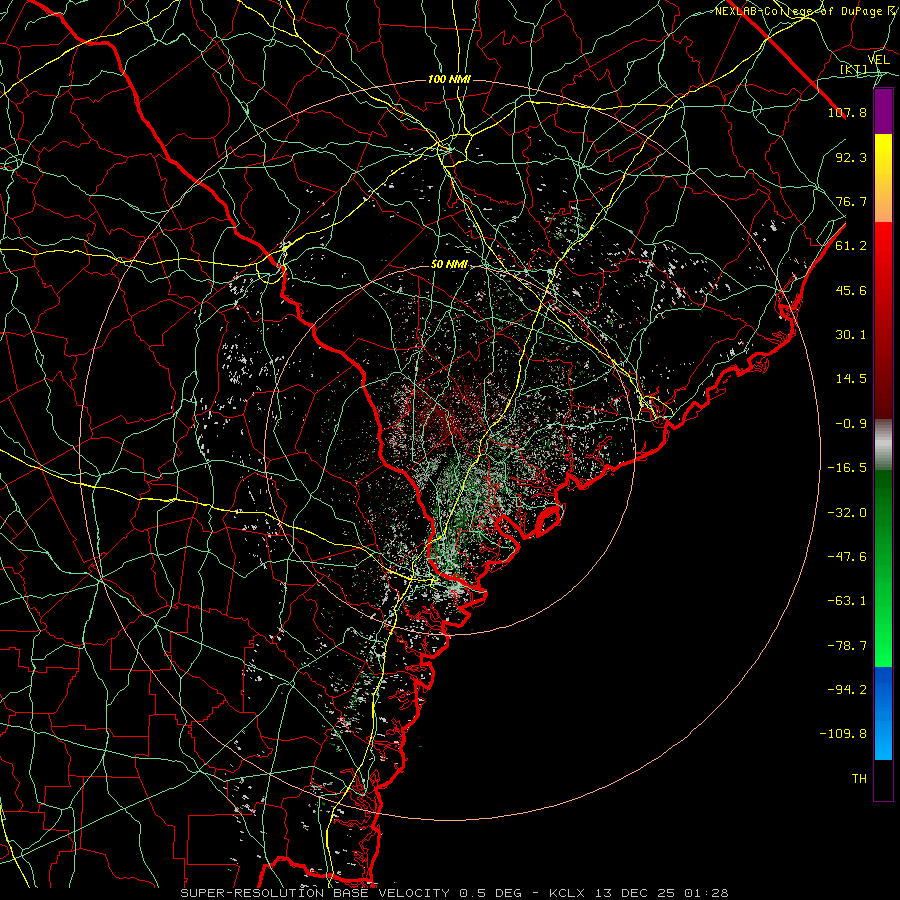Click the 107.8 value on the velocity scale
This screenshot has width=900, height=900.
click(847, 112)
